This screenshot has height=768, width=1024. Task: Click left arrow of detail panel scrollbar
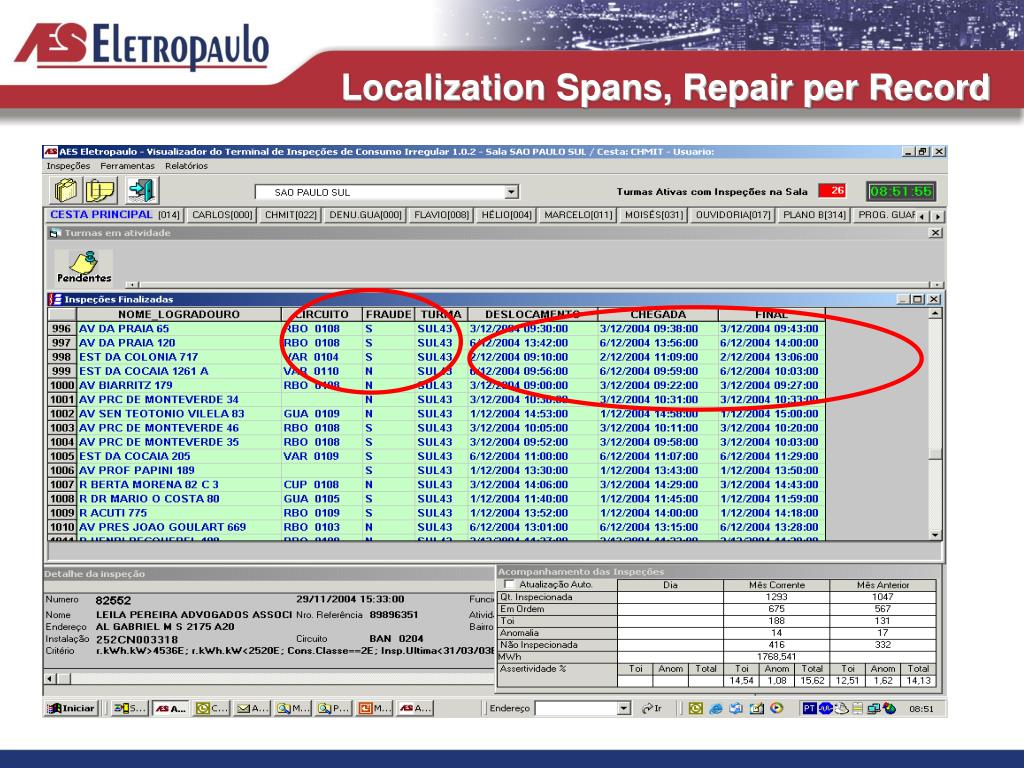point(50,679)
